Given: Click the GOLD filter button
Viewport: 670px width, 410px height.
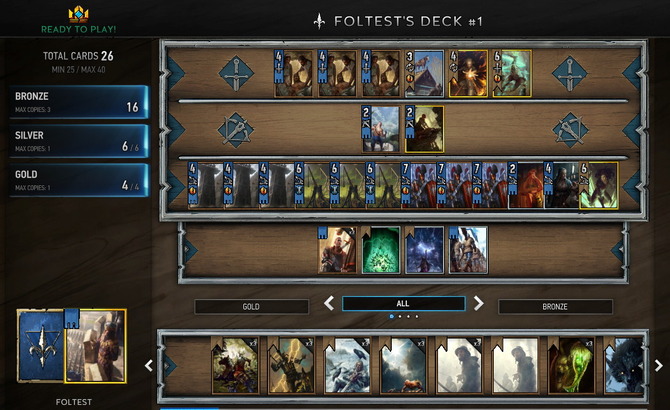Looking at the screenshot, I should tap(251, 307).
